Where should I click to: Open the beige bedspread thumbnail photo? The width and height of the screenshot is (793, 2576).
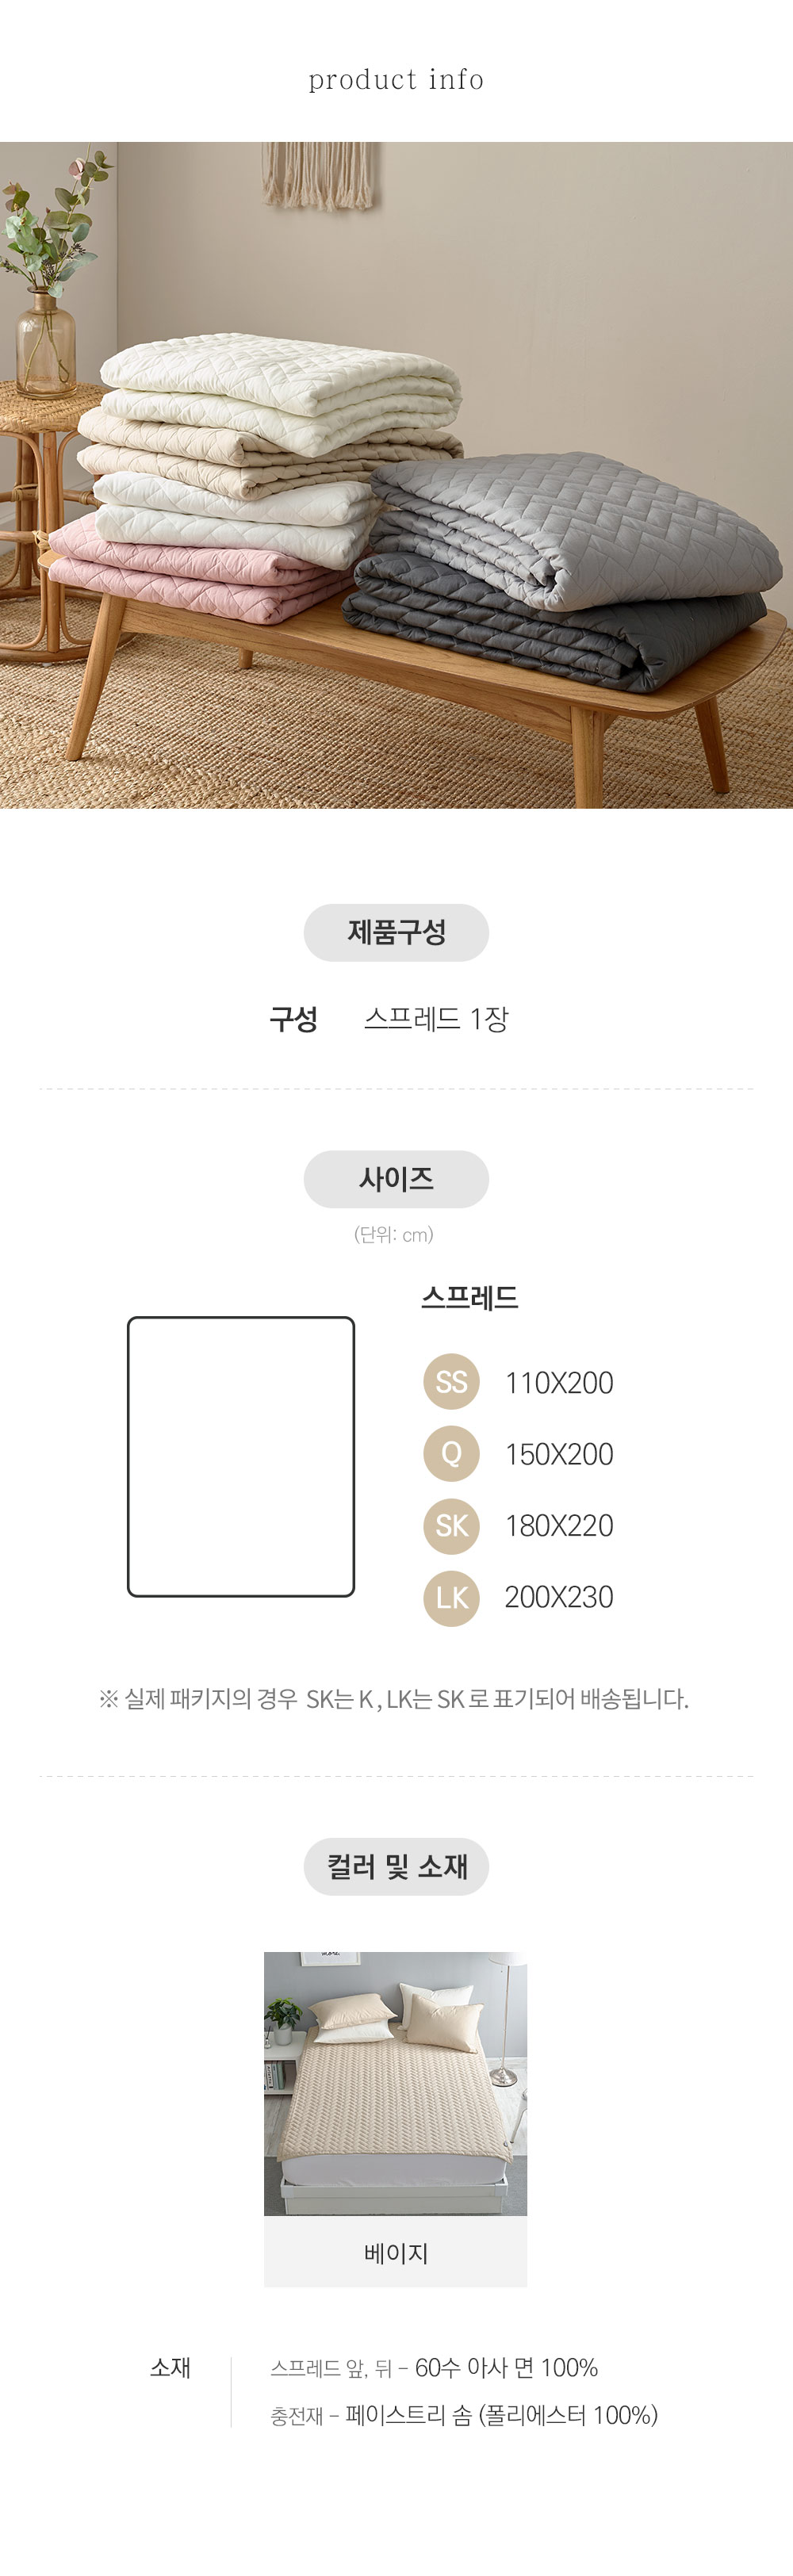click(x=395, y=2083)
